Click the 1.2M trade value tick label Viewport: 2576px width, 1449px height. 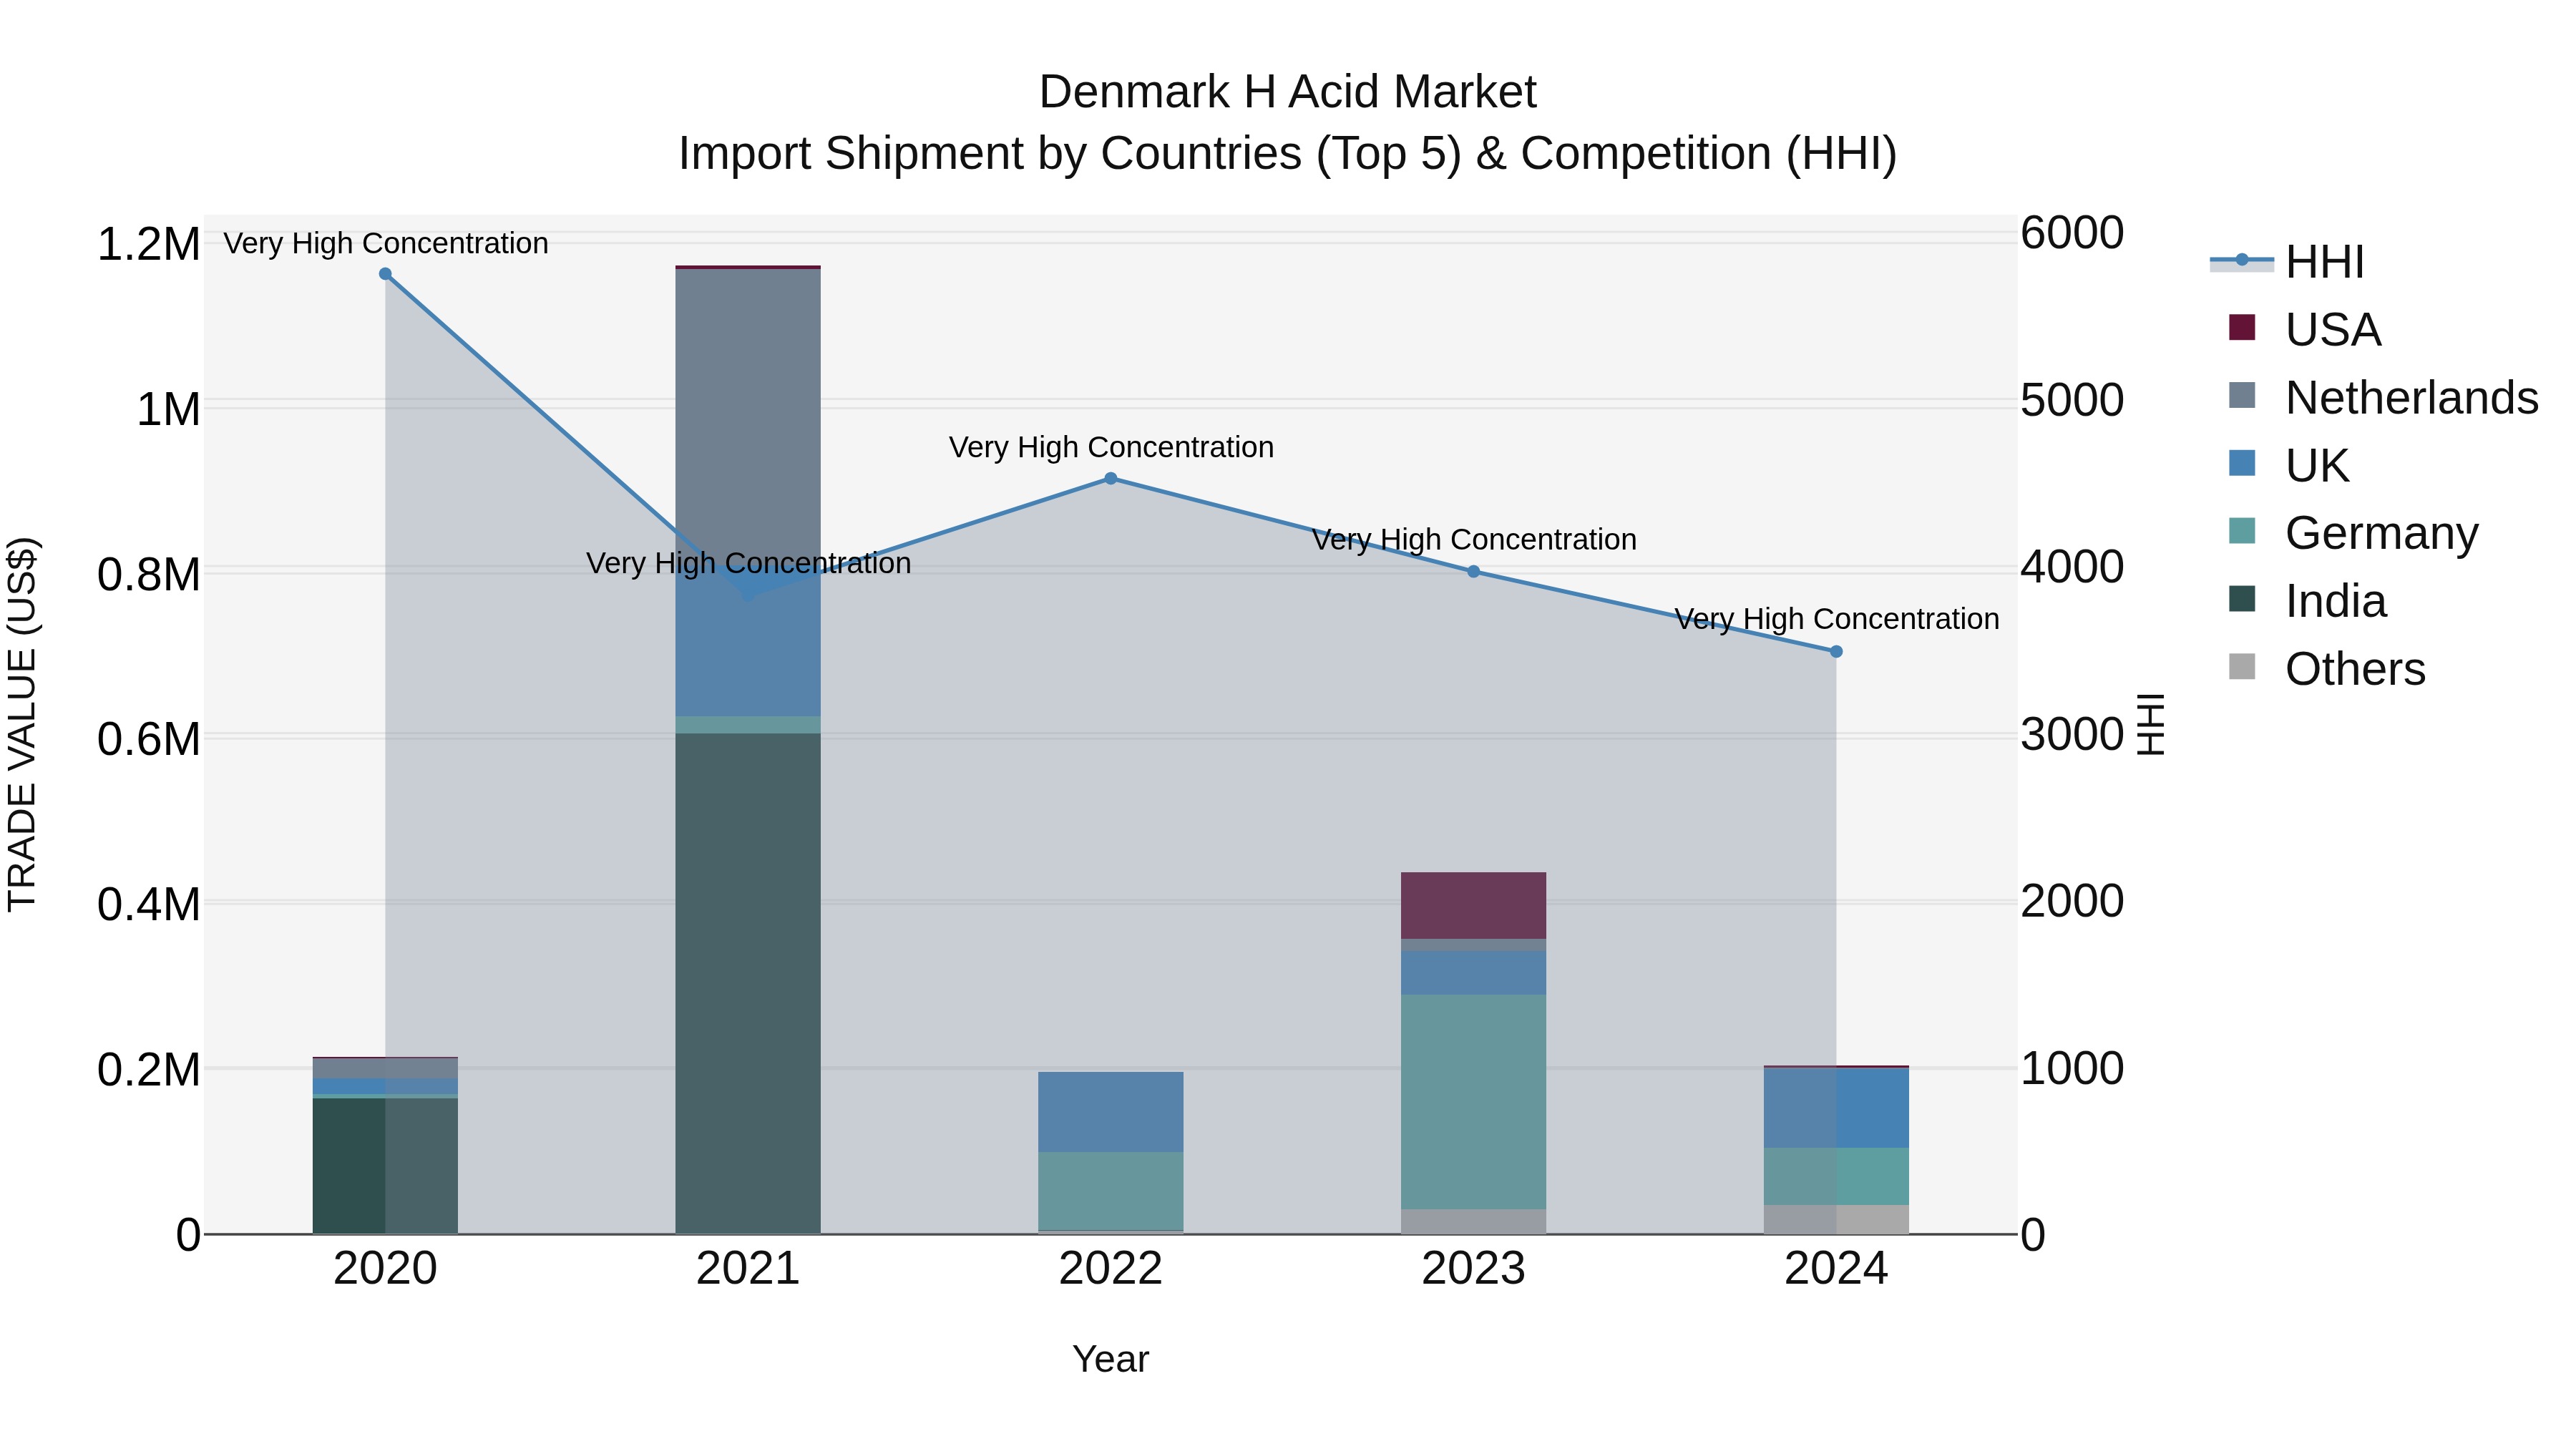(x=148, y=245)
